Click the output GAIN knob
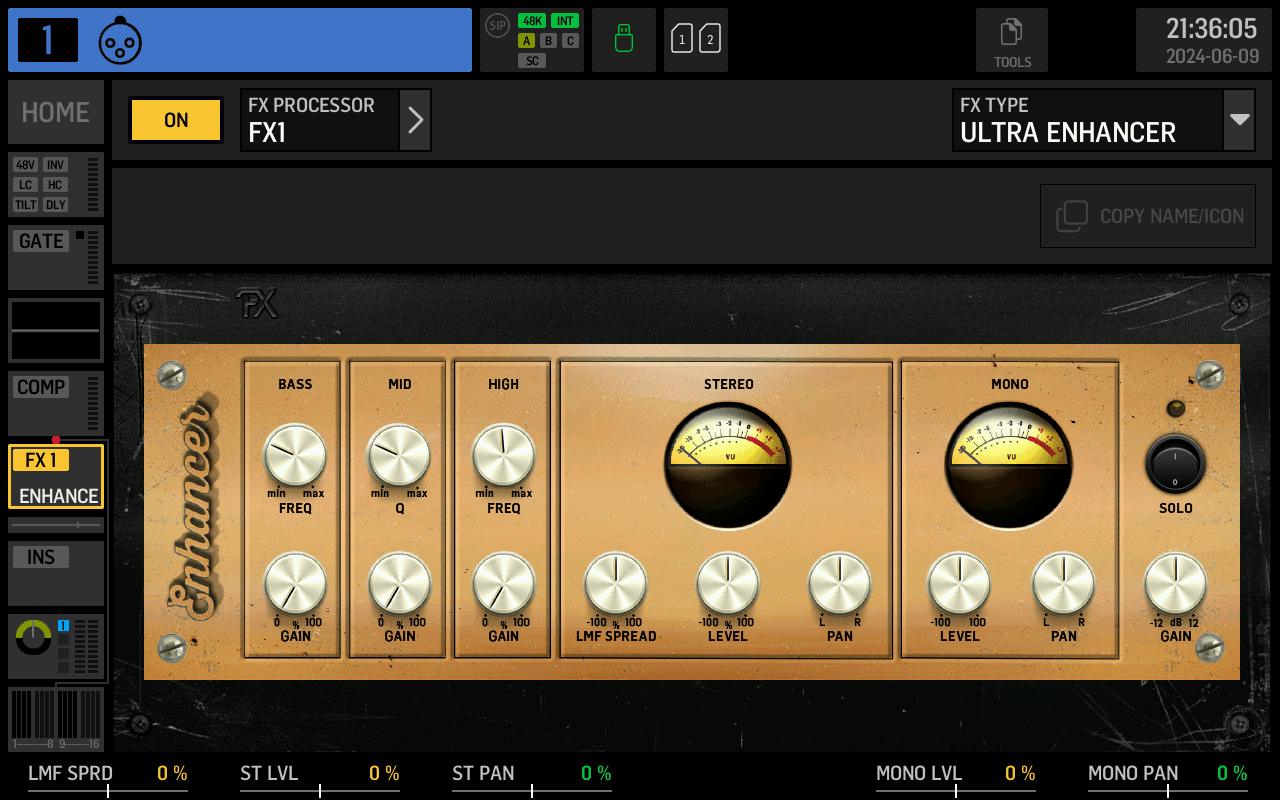This screenshot has height=800, width=1280. (1175, 584)
